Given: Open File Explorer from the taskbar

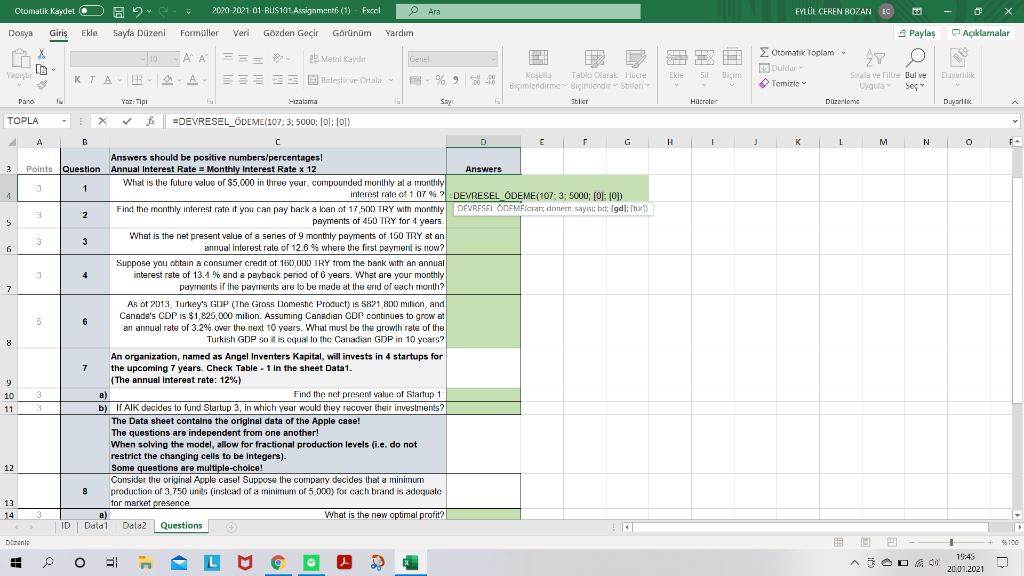Looking at the screenshot, I should pos(145,562).
